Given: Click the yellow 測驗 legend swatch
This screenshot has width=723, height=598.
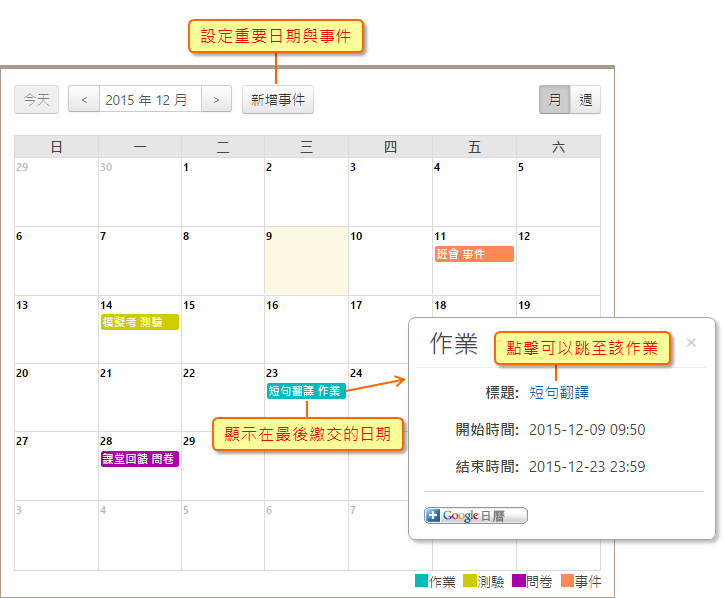Looking at the screenshot, I should pos(470,581).
